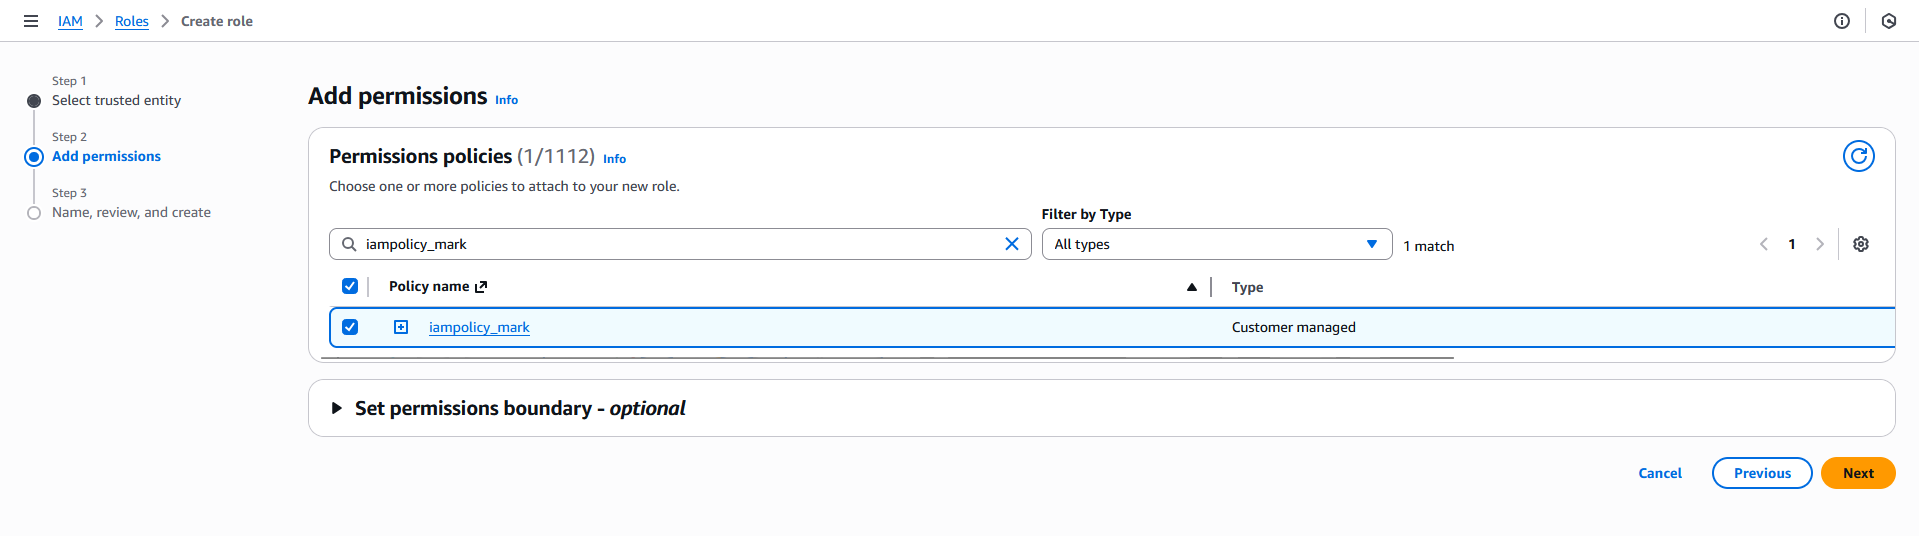
Task: Expand the iampolicy_mark policy details
Action: point(401,327)
